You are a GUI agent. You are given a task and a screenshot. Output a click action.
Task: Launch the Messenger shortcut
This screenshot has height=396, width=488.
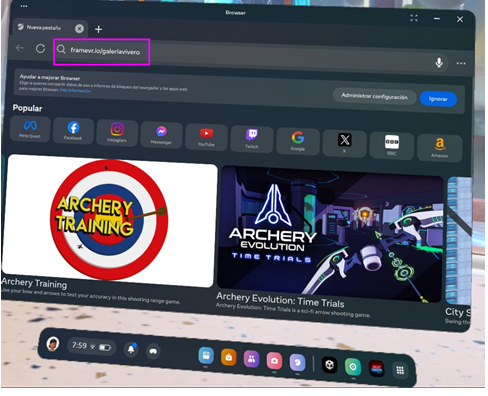click(161, 135)
